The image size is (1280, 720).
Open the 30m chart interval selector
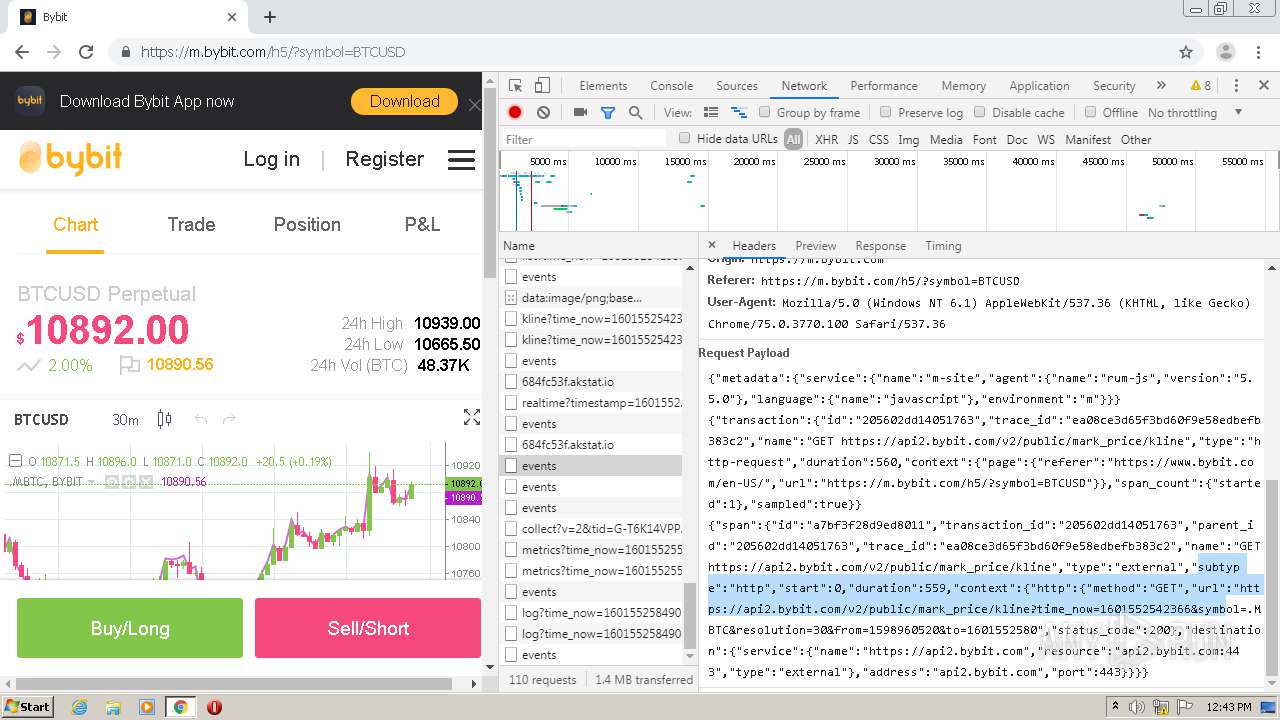[x=125, y=420]
